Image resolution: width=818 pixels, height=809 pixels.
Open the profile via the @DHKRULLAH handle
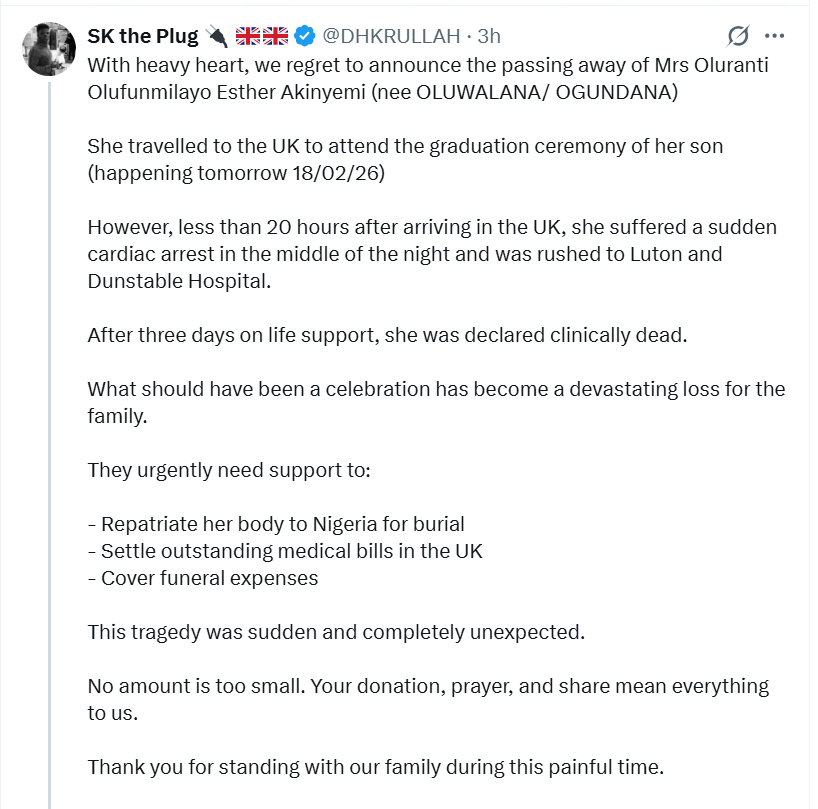pos(393,36)
